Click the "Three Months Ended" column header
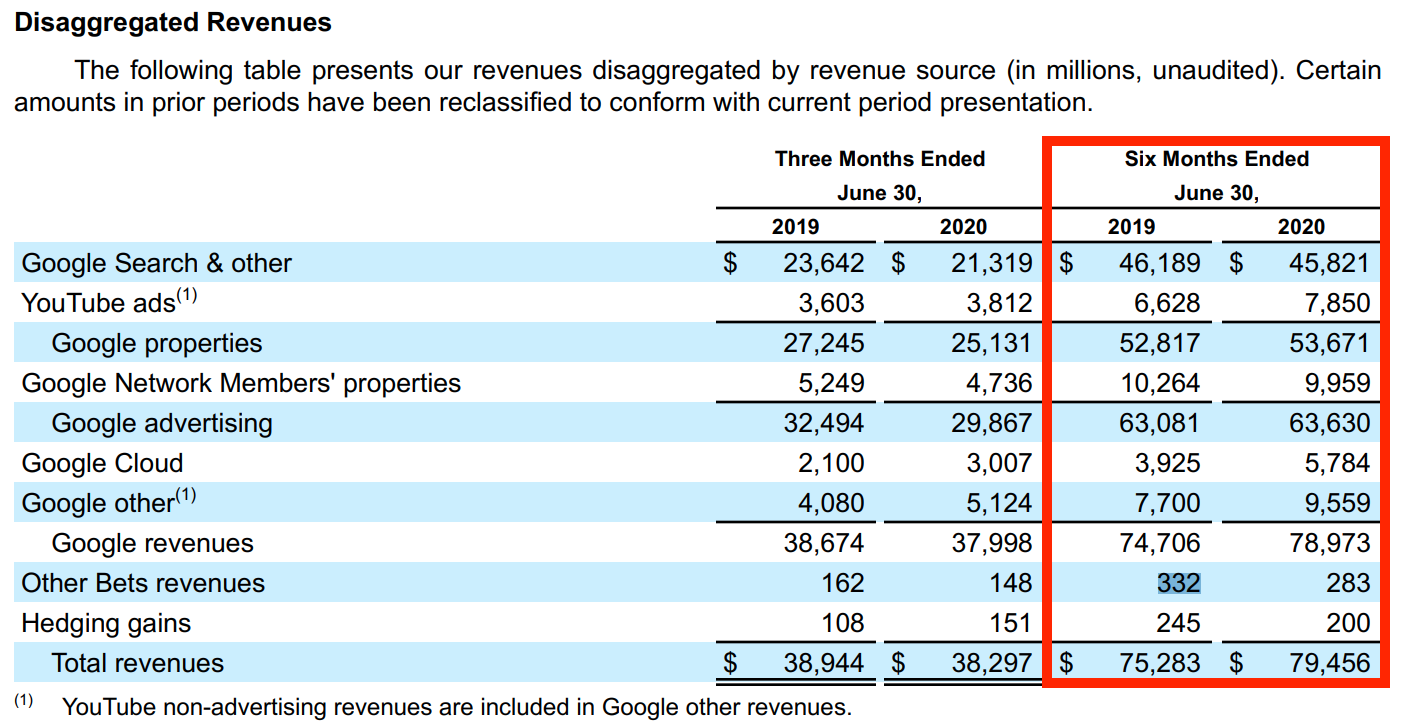Image resolution: width=1412 pixels, height=726 pixels. point(880,159)
